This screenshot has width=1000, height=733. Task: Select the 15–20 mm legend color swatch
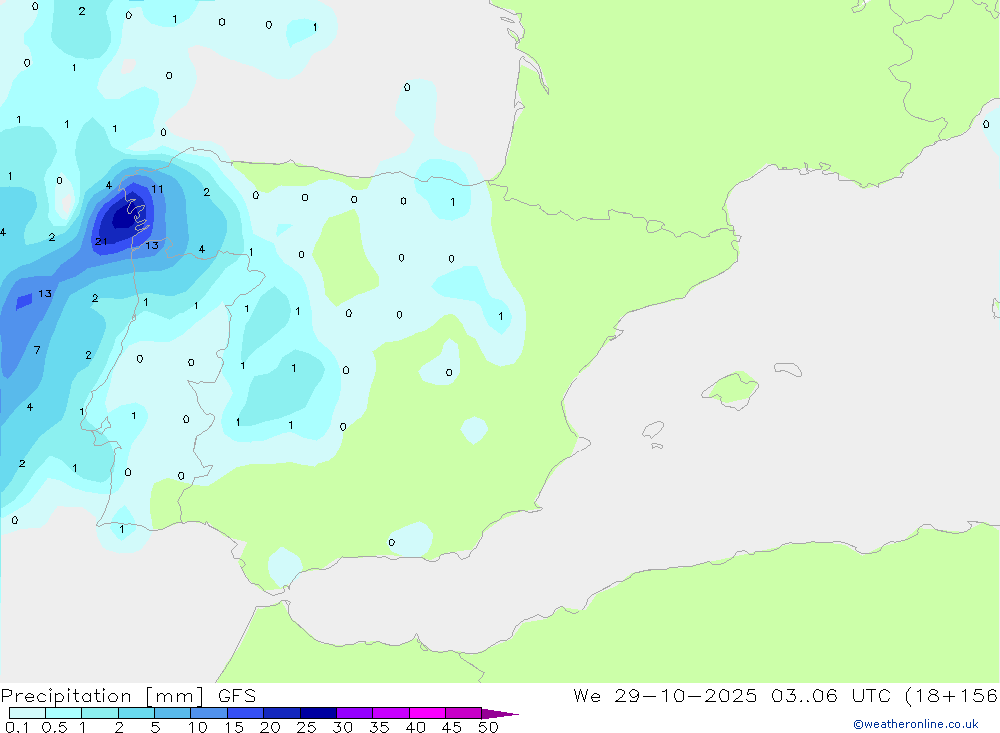point(245,713)
